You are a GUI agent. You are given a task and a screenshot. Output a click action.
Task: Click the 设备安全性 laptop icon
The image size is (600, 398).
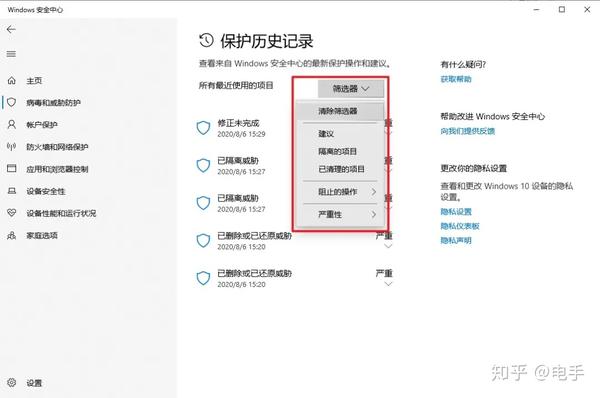tap(12, 191)
